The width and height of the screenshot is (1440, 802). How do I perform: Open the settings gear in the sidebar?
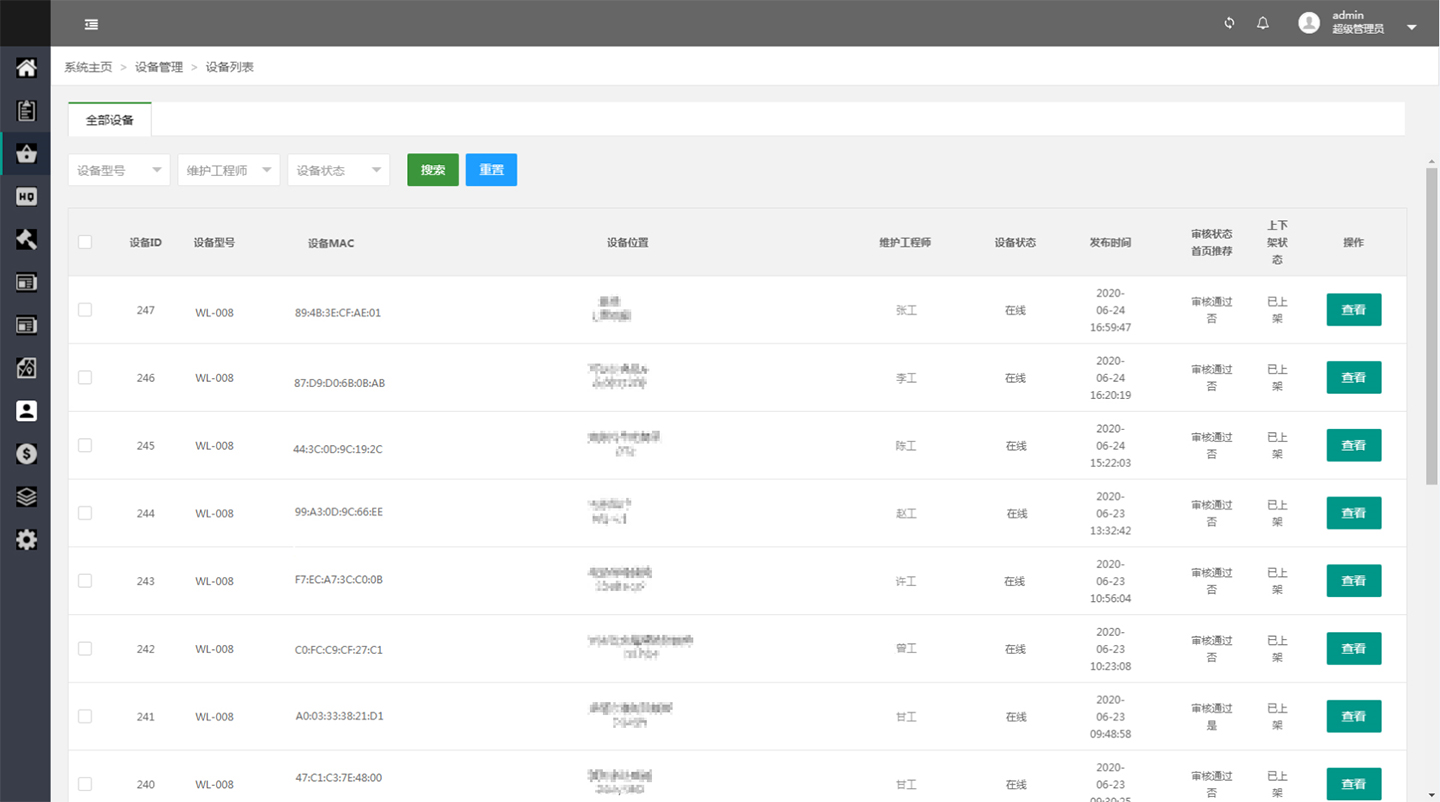[26, 540]
